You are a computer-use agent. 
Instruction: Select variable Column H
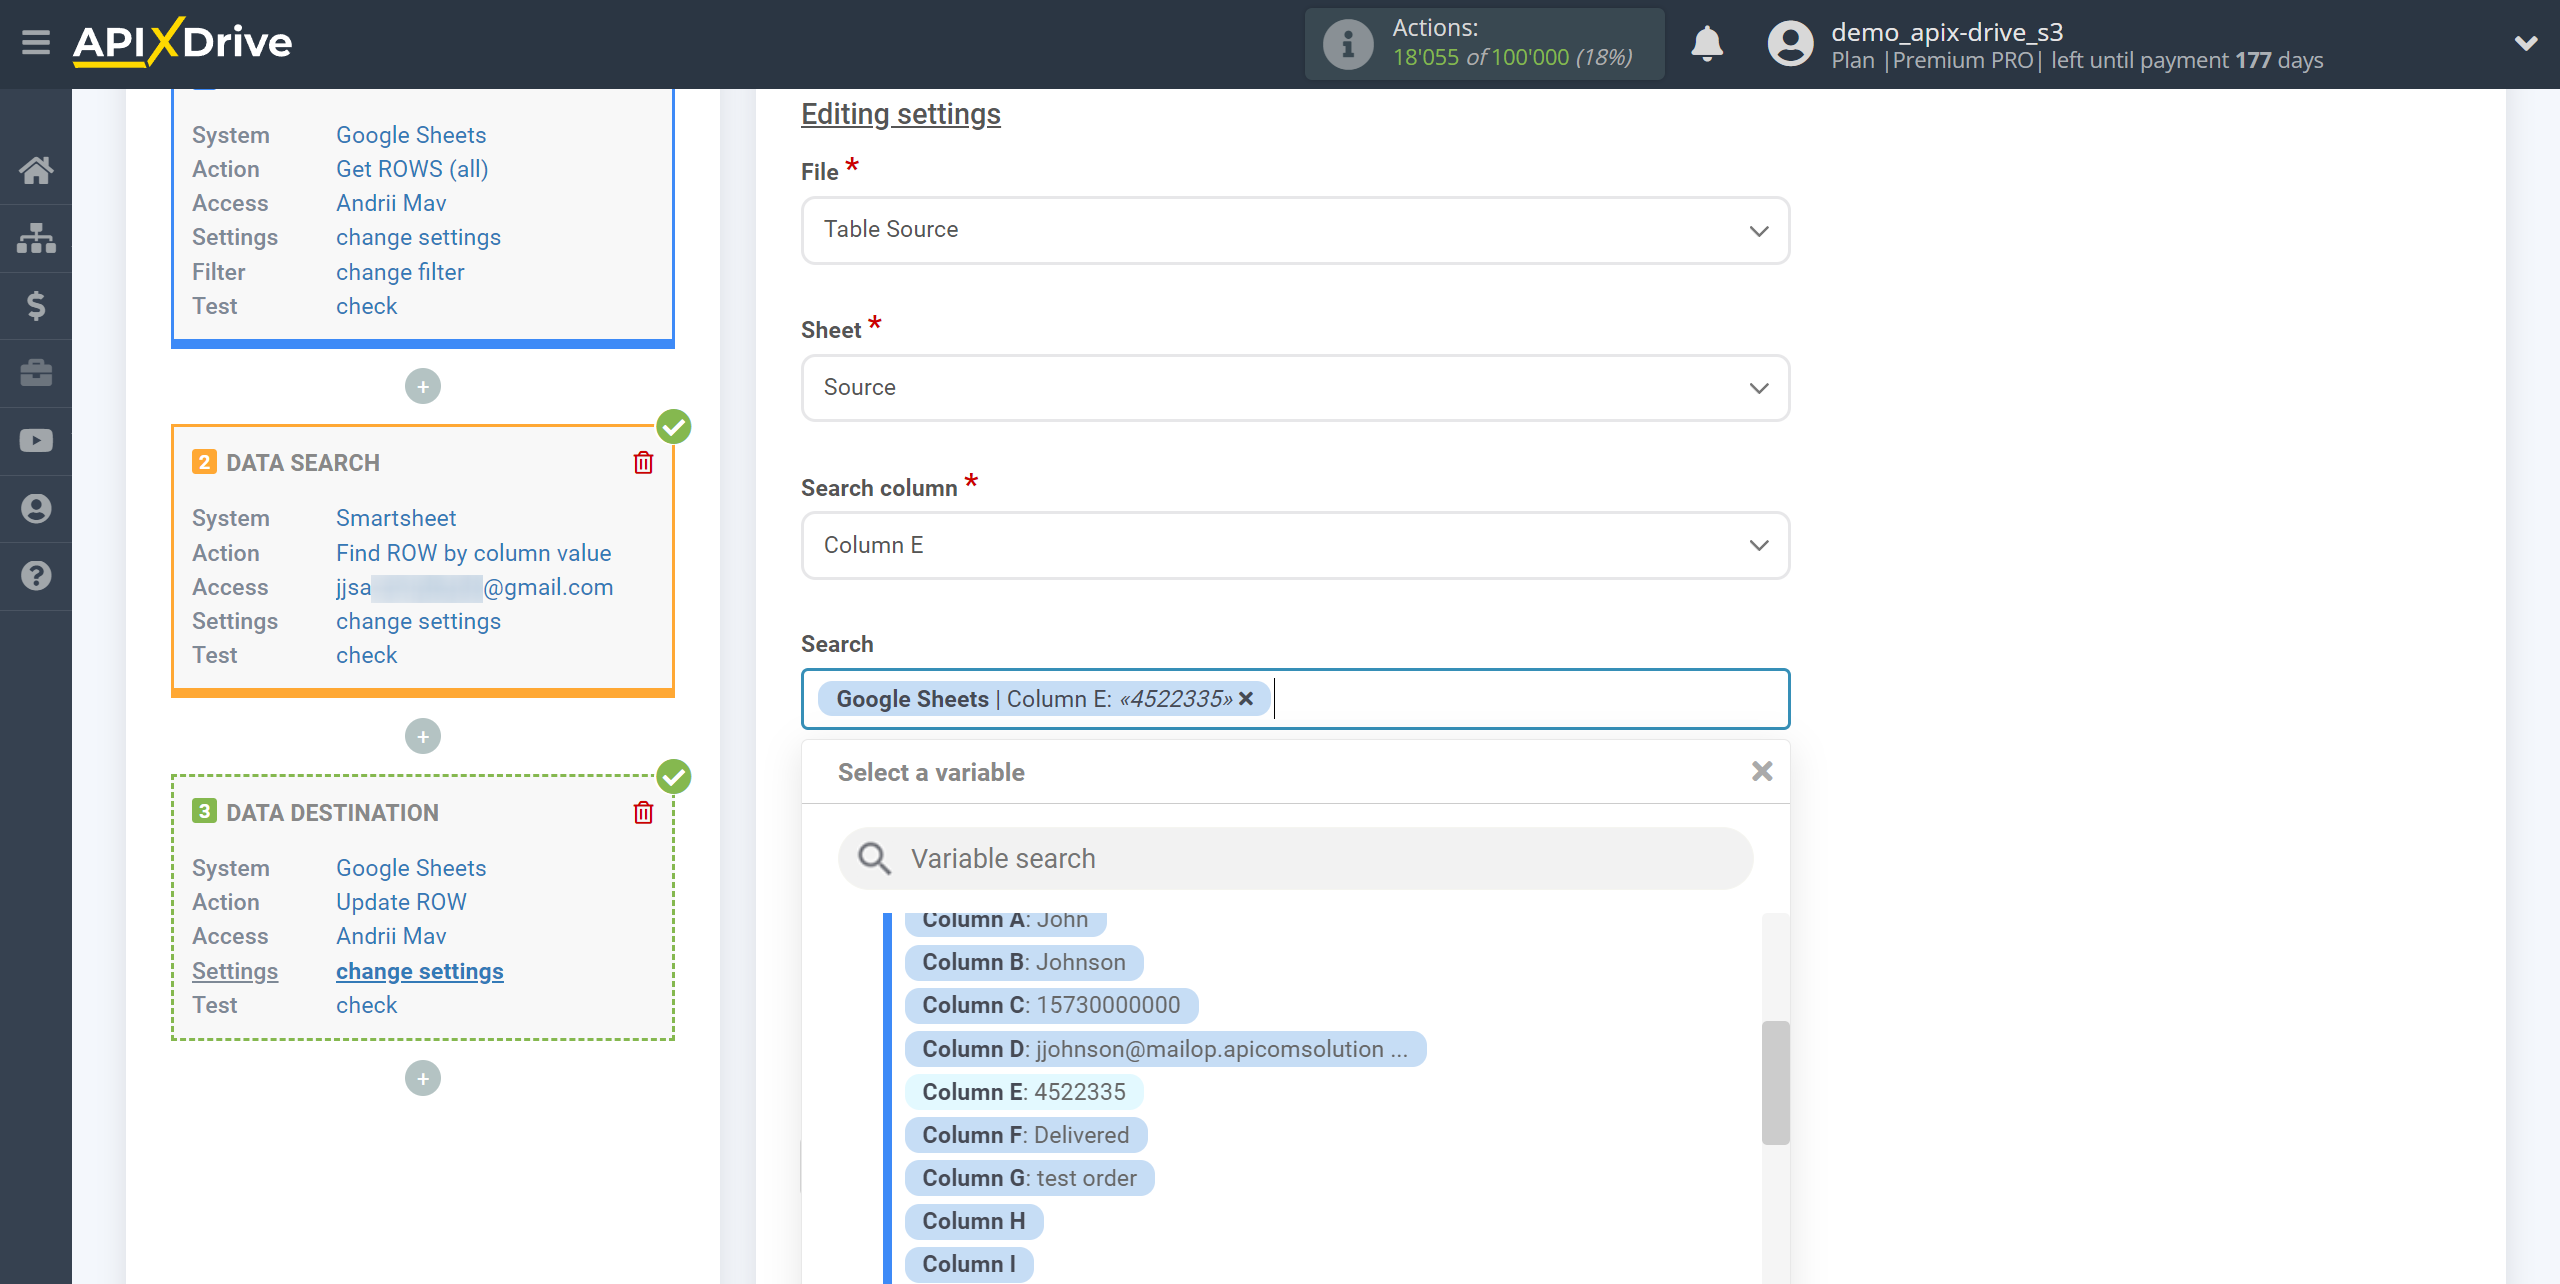pyautogui.click(x=974, y=1221)
